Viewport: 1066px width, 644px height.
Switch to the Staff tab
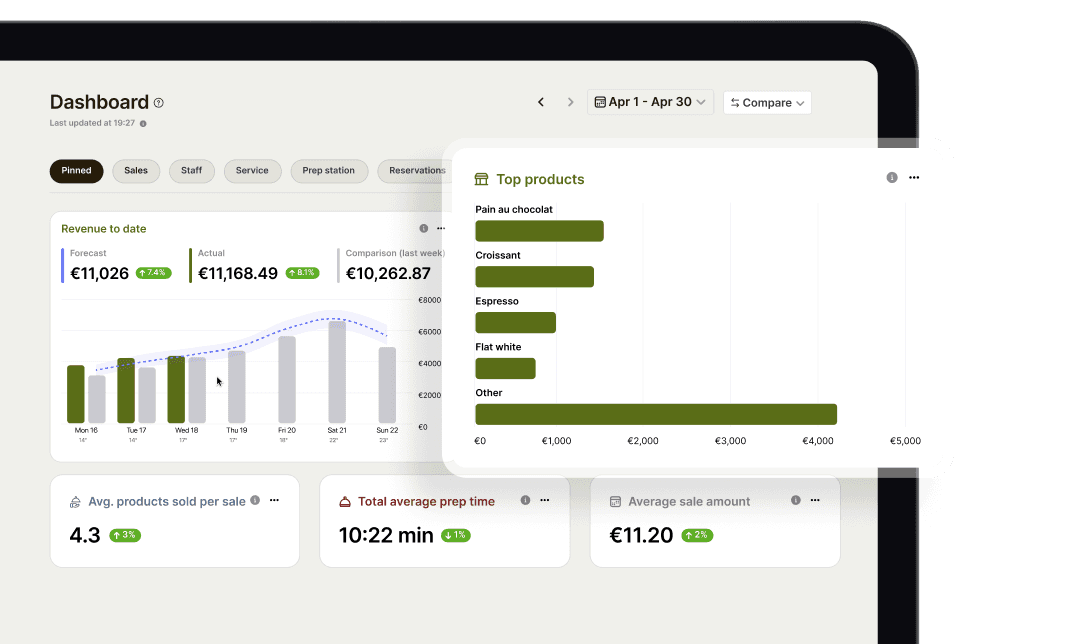[192, 171]
